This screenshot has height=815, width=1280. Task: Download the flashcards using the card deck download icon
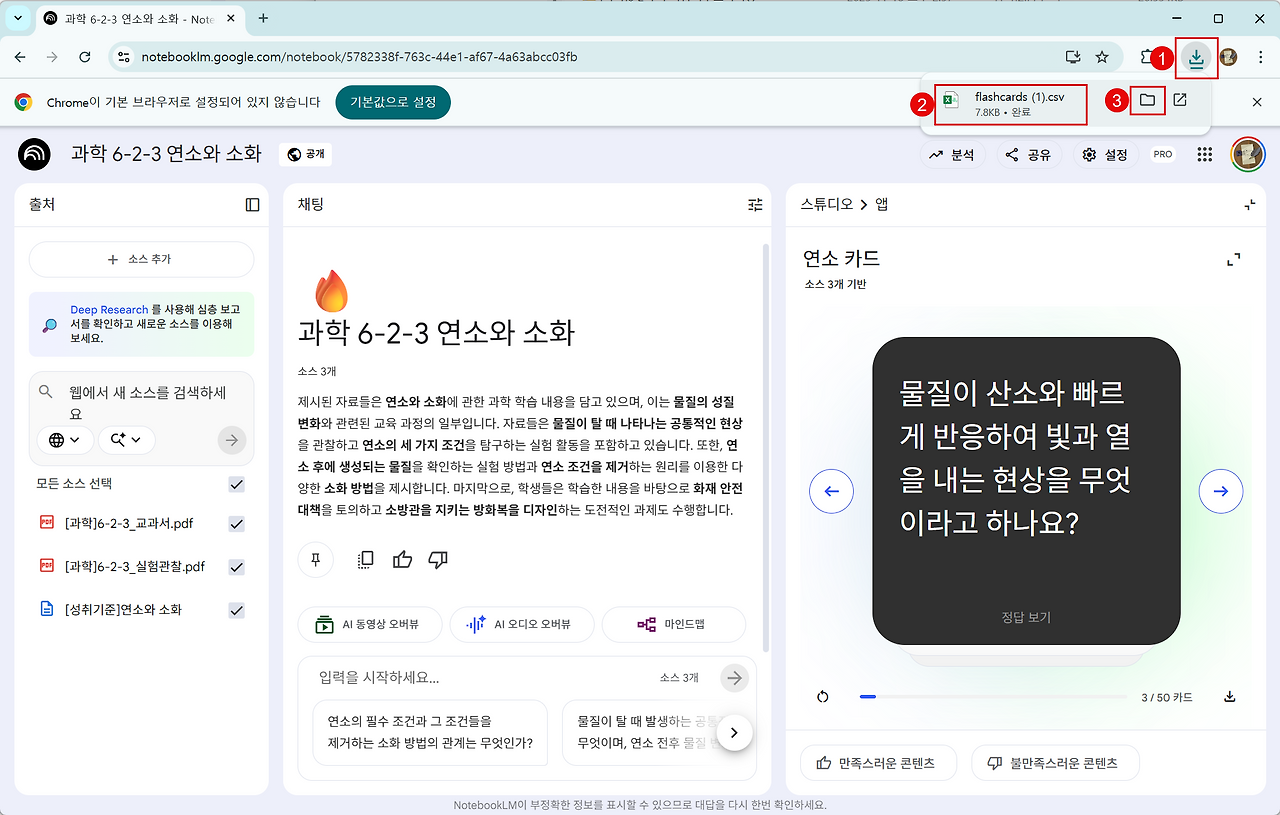[x=1230, y=697]
